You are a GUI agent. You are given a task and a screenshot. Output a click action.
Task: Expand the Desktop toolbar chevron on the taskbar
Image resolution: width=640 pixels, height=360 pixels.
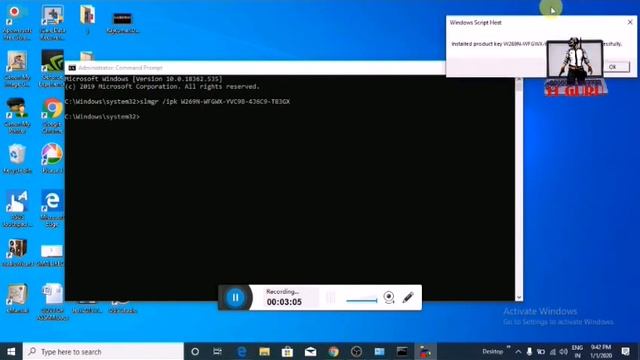(508, 348)
